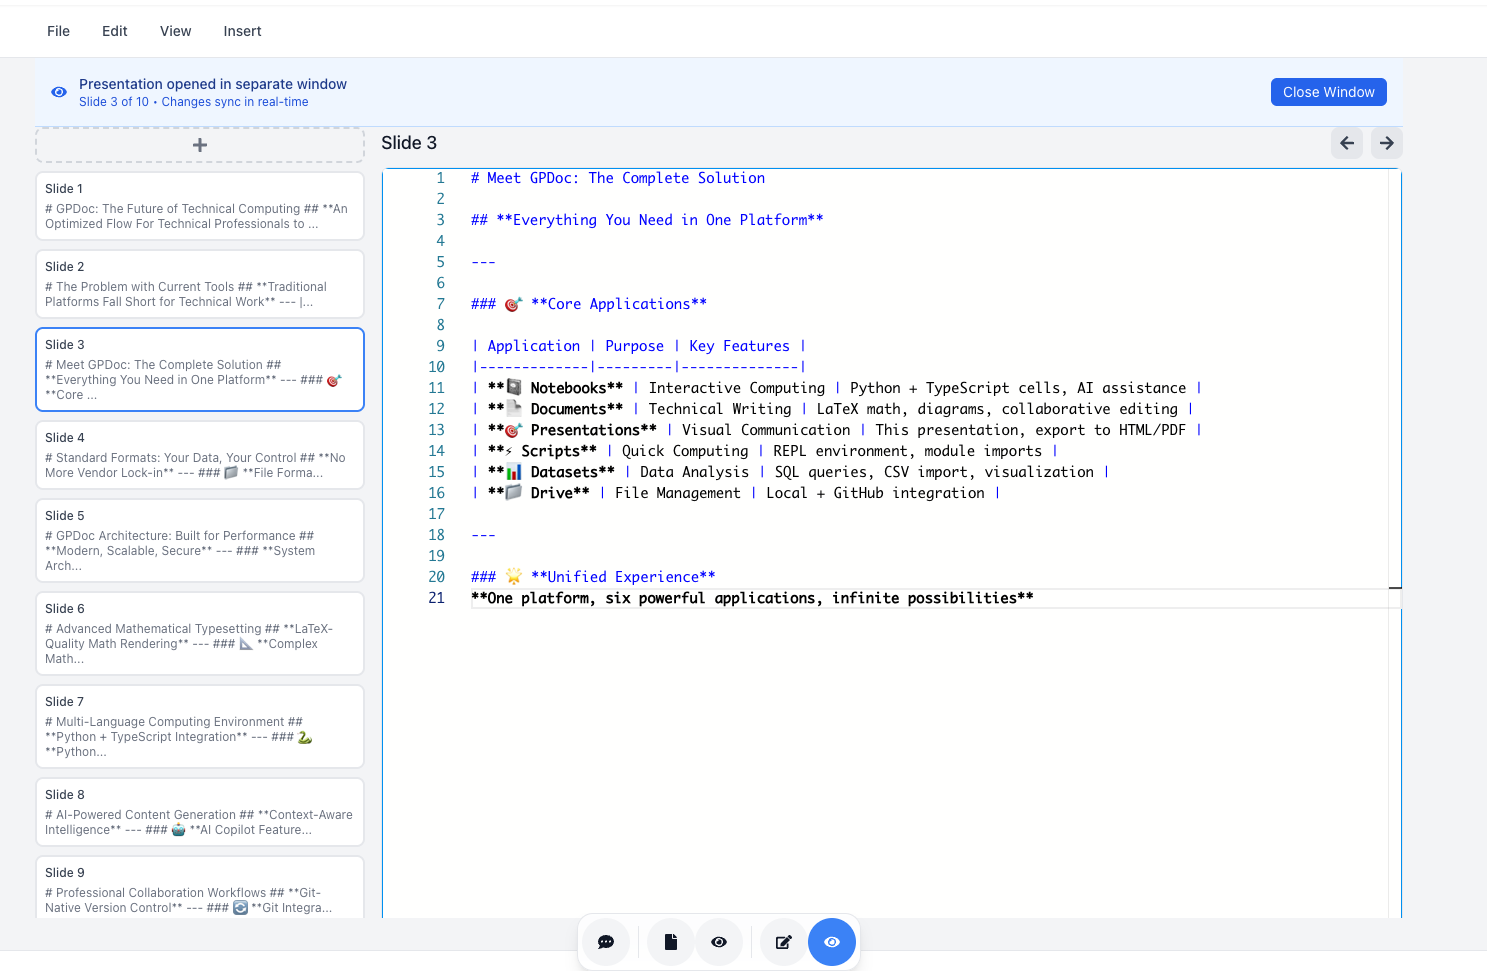Viewport: 1487px width, 972px height.
Task: Click the document page icon in bottom toolbar
Action: point(671,942)
